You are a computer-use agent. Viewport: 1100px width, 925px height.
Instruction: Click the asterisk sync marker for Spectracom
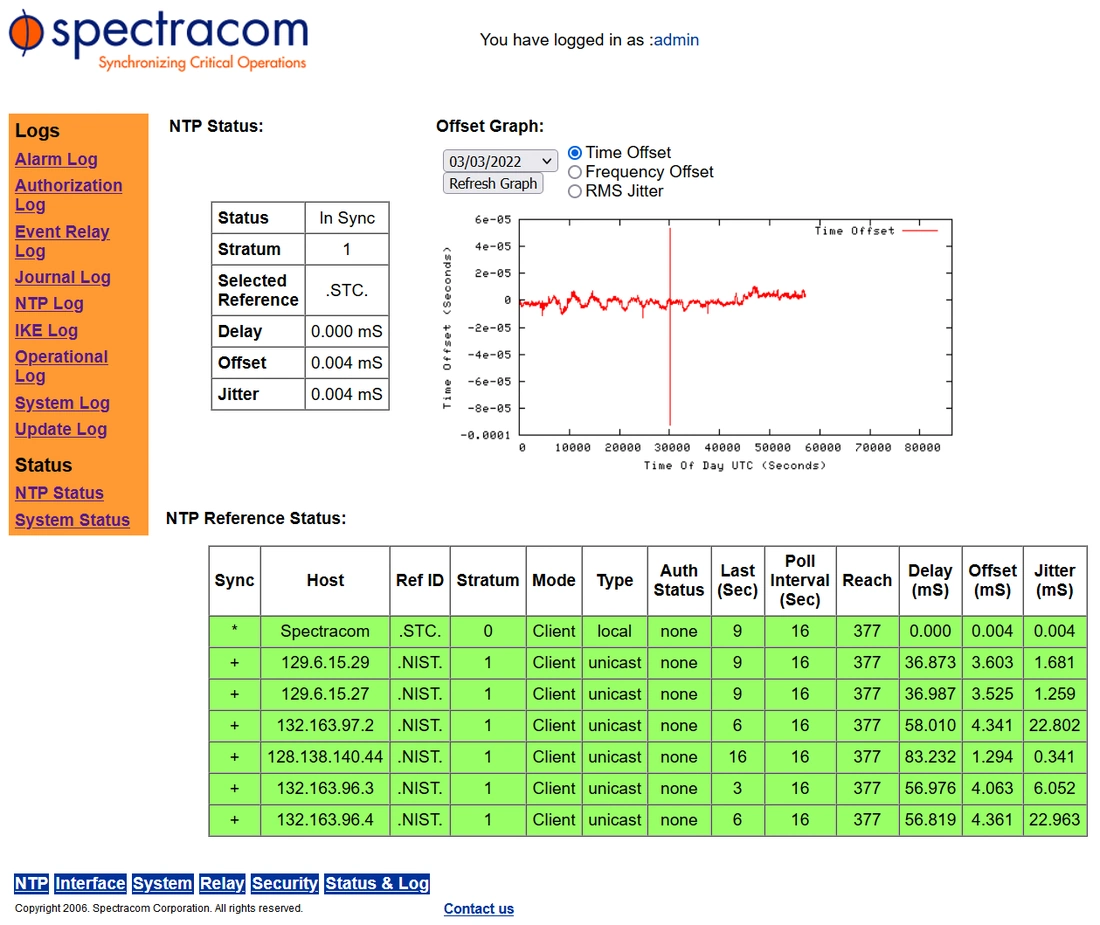[234, 631]
